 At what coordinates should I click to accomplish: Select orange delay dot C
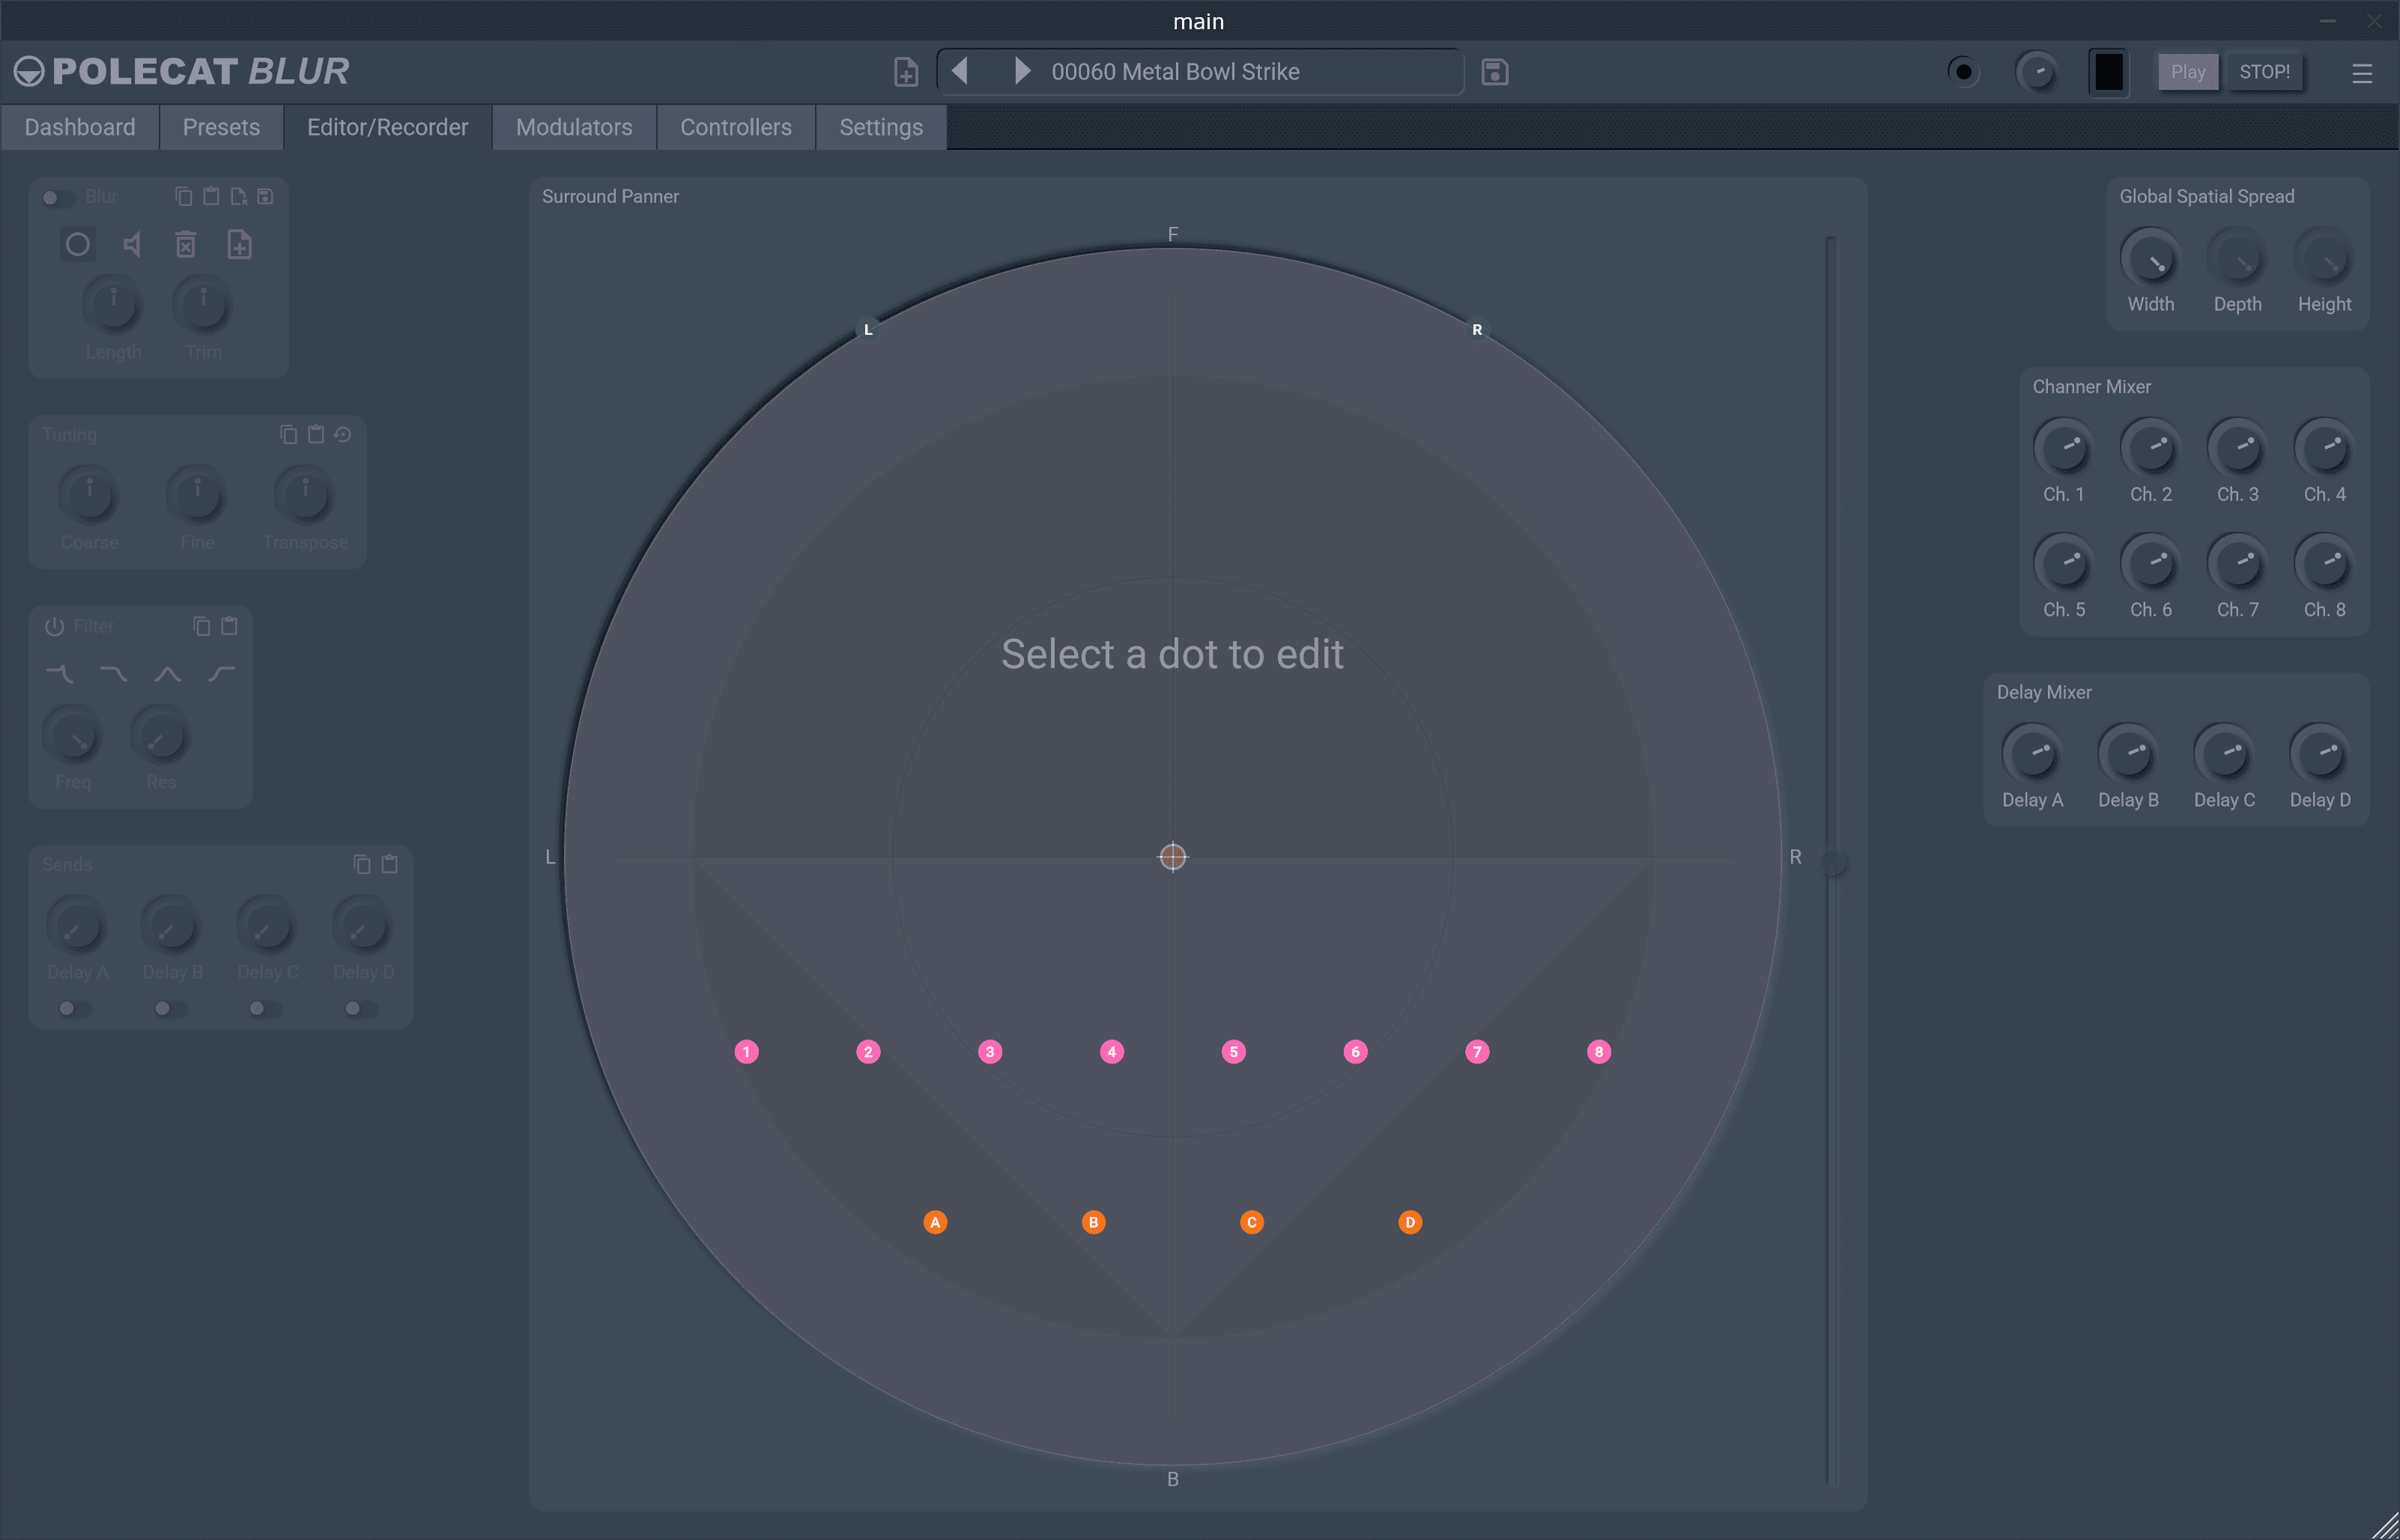coord(1252,1222)
